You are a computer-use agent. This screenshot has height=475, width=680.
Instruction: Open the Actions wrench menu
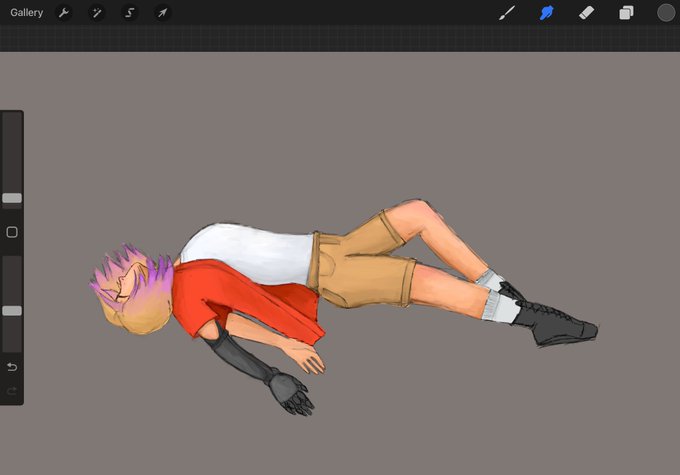(64, 13)
